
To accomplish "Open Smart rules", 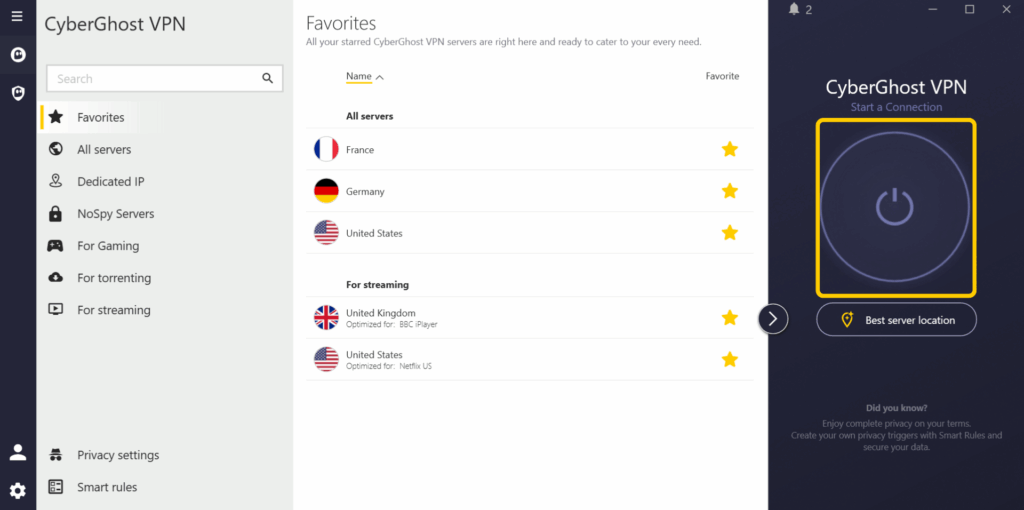I will (x=107, y=487).
